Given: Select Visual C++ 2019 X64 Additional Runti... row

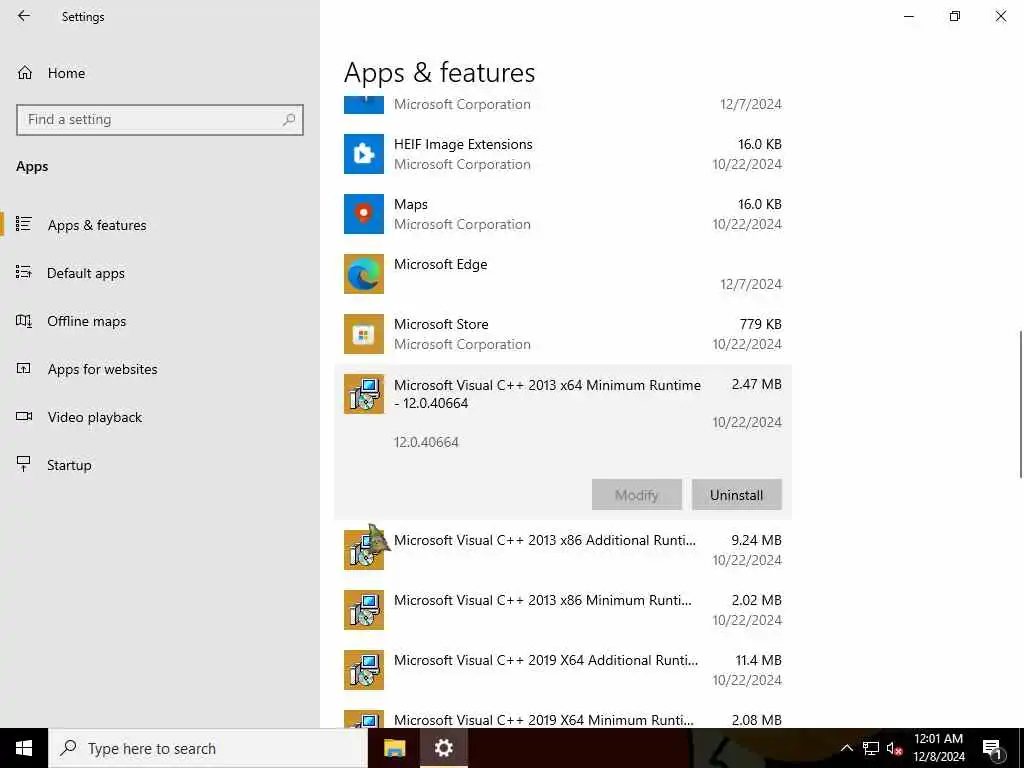Looking at the screenshot, I should click(x=563, y=670).
